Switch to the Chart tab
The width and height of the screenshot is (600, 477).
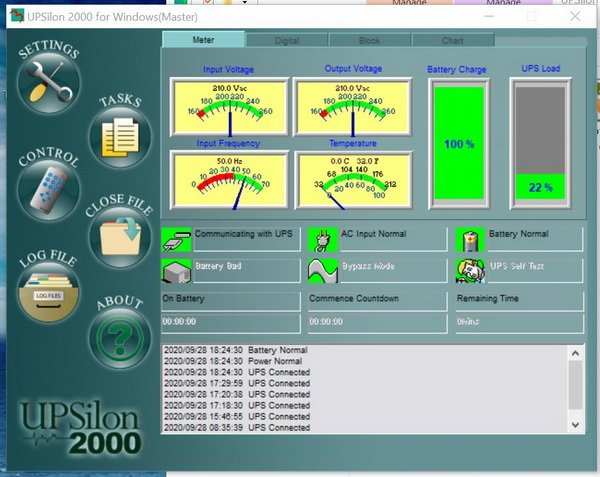coord(453,41)
